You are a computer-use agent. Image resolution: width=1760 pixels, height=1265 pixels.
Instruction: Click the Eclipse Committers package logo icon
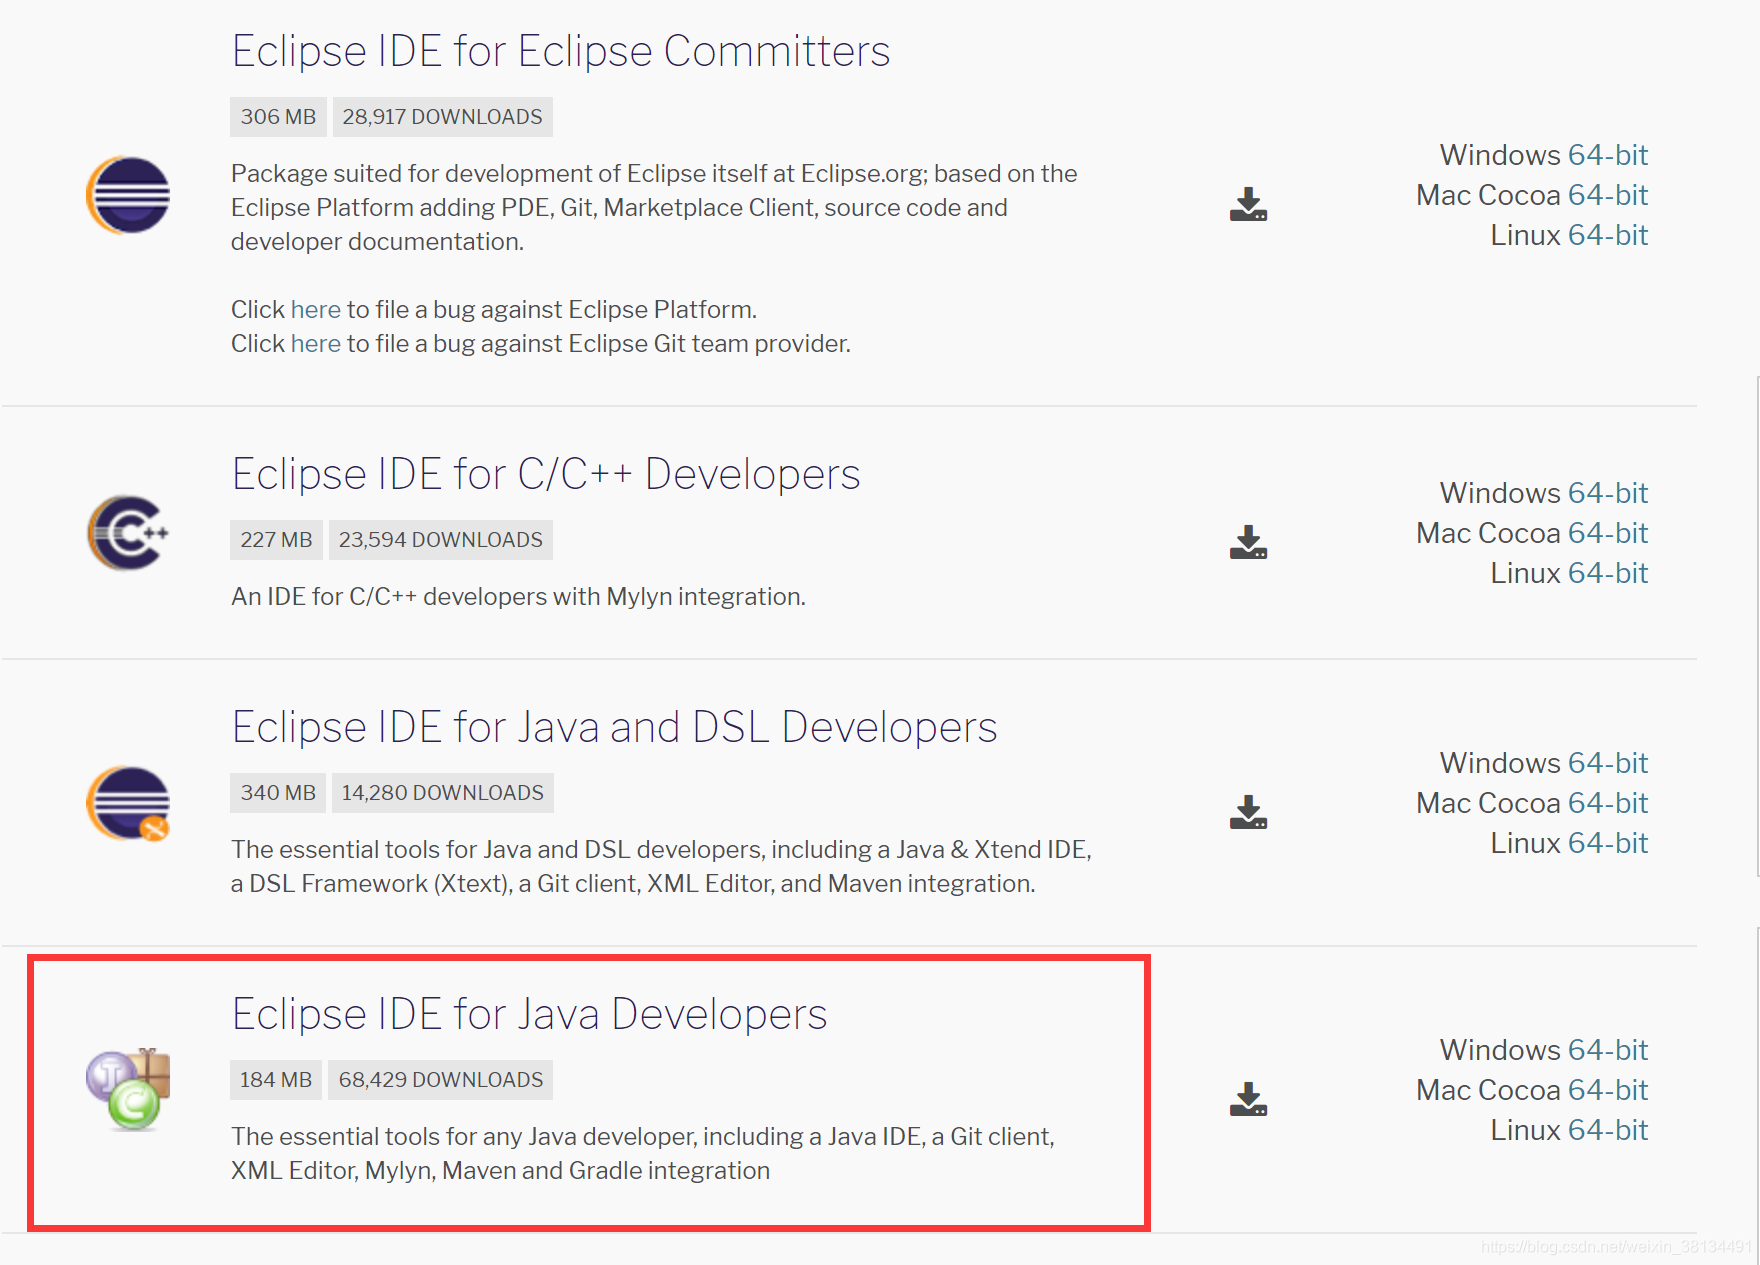click(x=128, y=195)
